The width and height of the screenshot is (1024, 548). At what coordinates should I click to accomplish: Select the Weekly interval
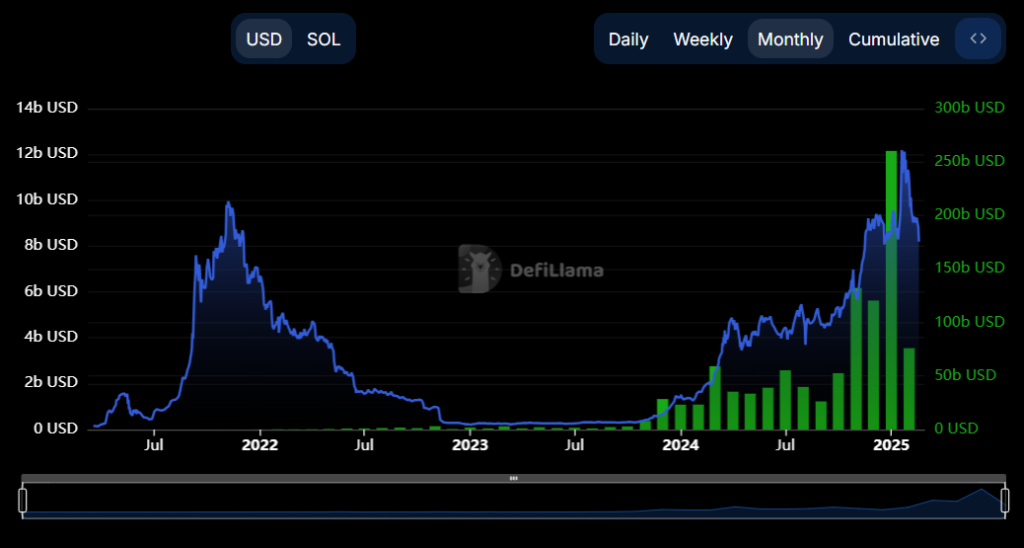point(703,39)
